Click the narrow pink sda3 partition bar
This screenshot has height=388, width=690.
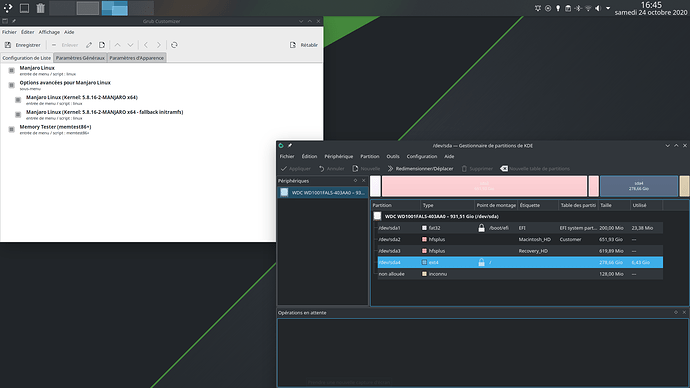point(593,186)
